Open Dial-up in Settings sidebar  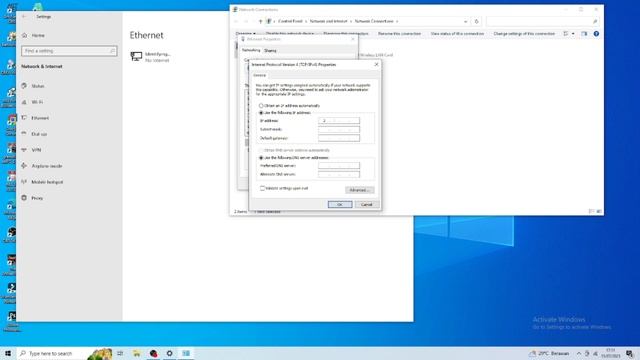[39, 134]
